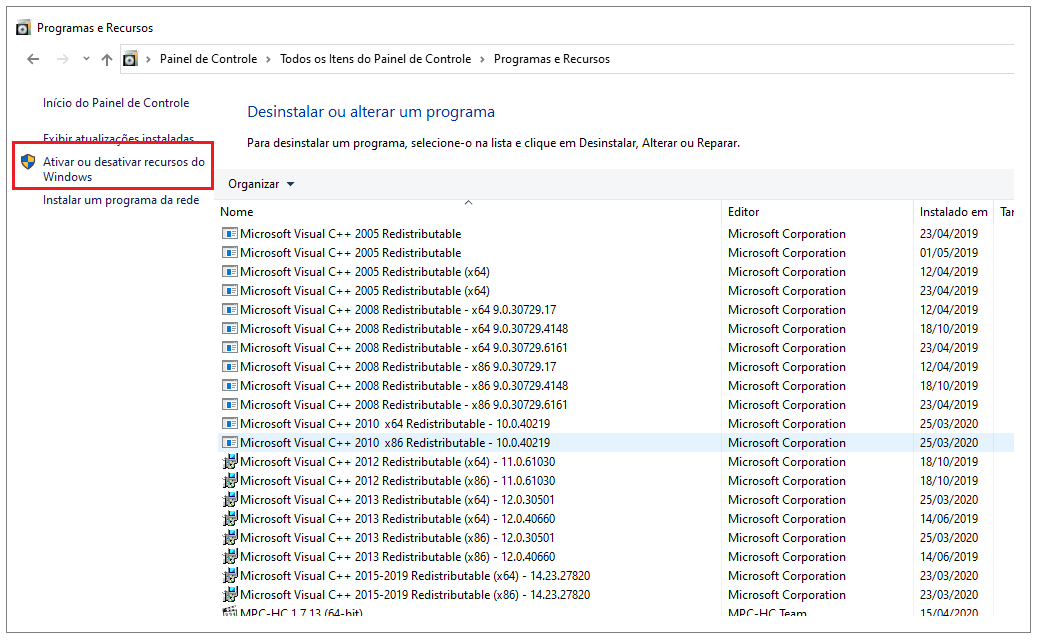This screenshot has width=1037, height=640.
Task: Click the icon of Visual C++ 2008 x64 9.0.30729.17
Action: [229, 309]
